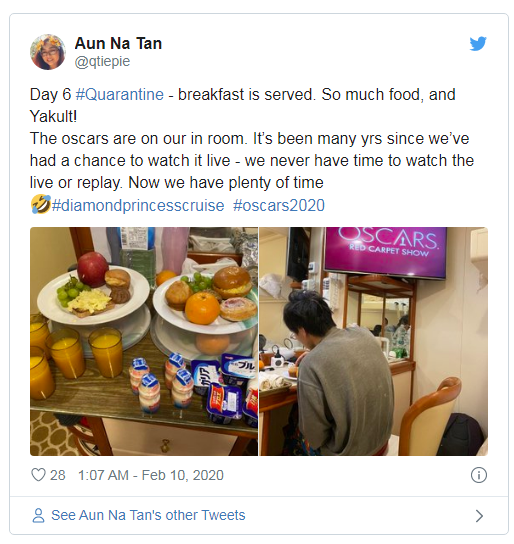Click the person icon beside other Tweets
Screen dimensions: 514x544
point(38,515)
